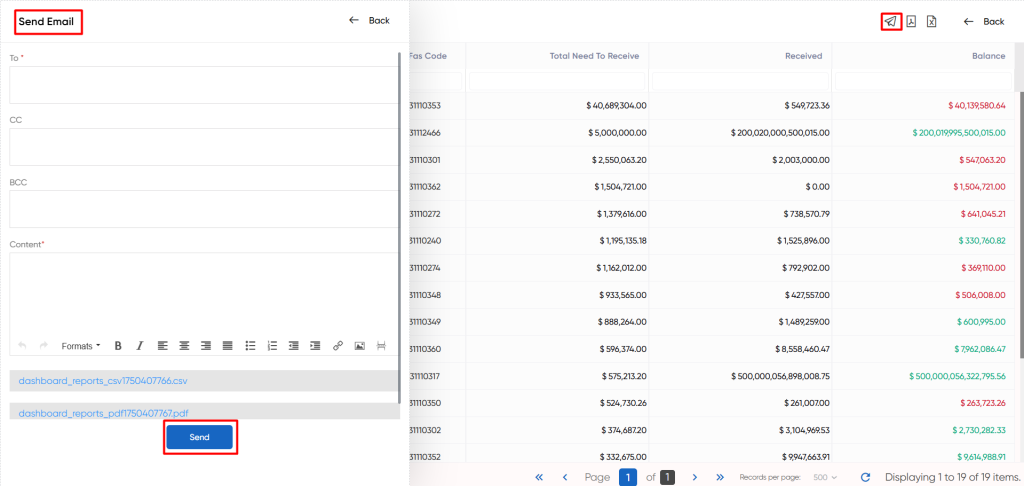Click Back at top right of report
The image size is (1024, 486).
(984, 22)
